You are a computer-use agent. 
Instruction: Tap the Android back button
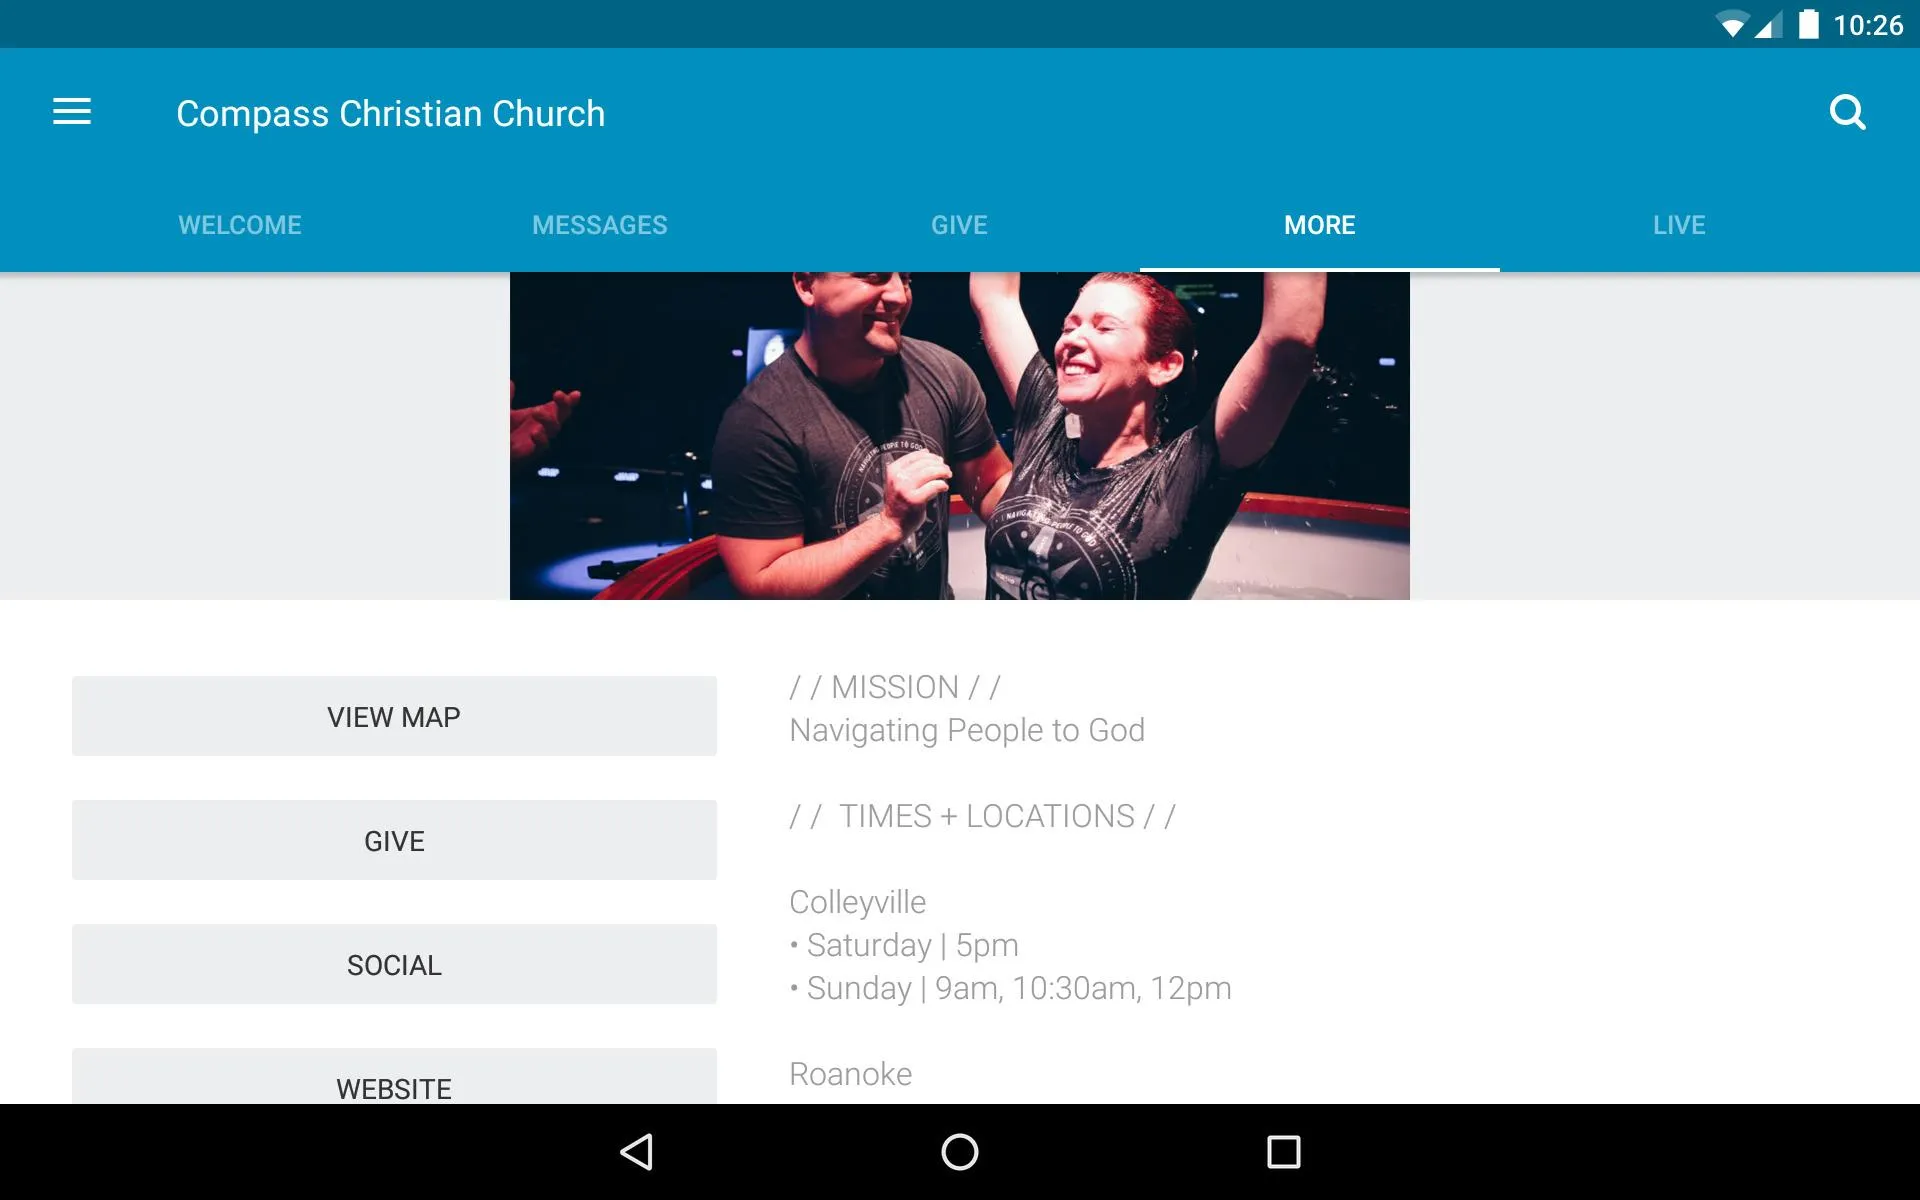(x=637, y=1152)
